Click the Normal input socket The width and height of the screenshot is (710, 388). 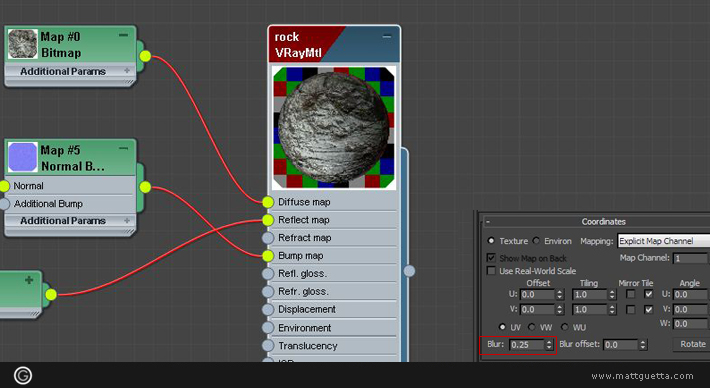[4, 186]
